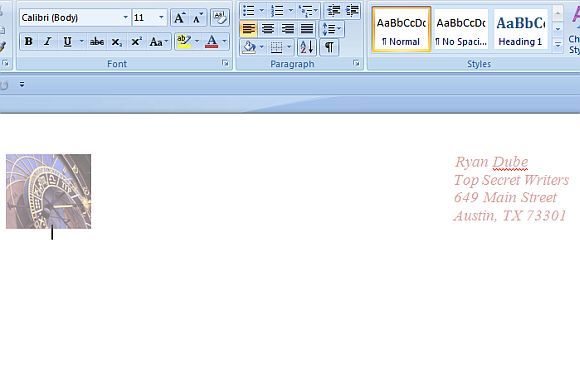Center the text
Viewport: 580px width, 392px height.
(268, 29)
